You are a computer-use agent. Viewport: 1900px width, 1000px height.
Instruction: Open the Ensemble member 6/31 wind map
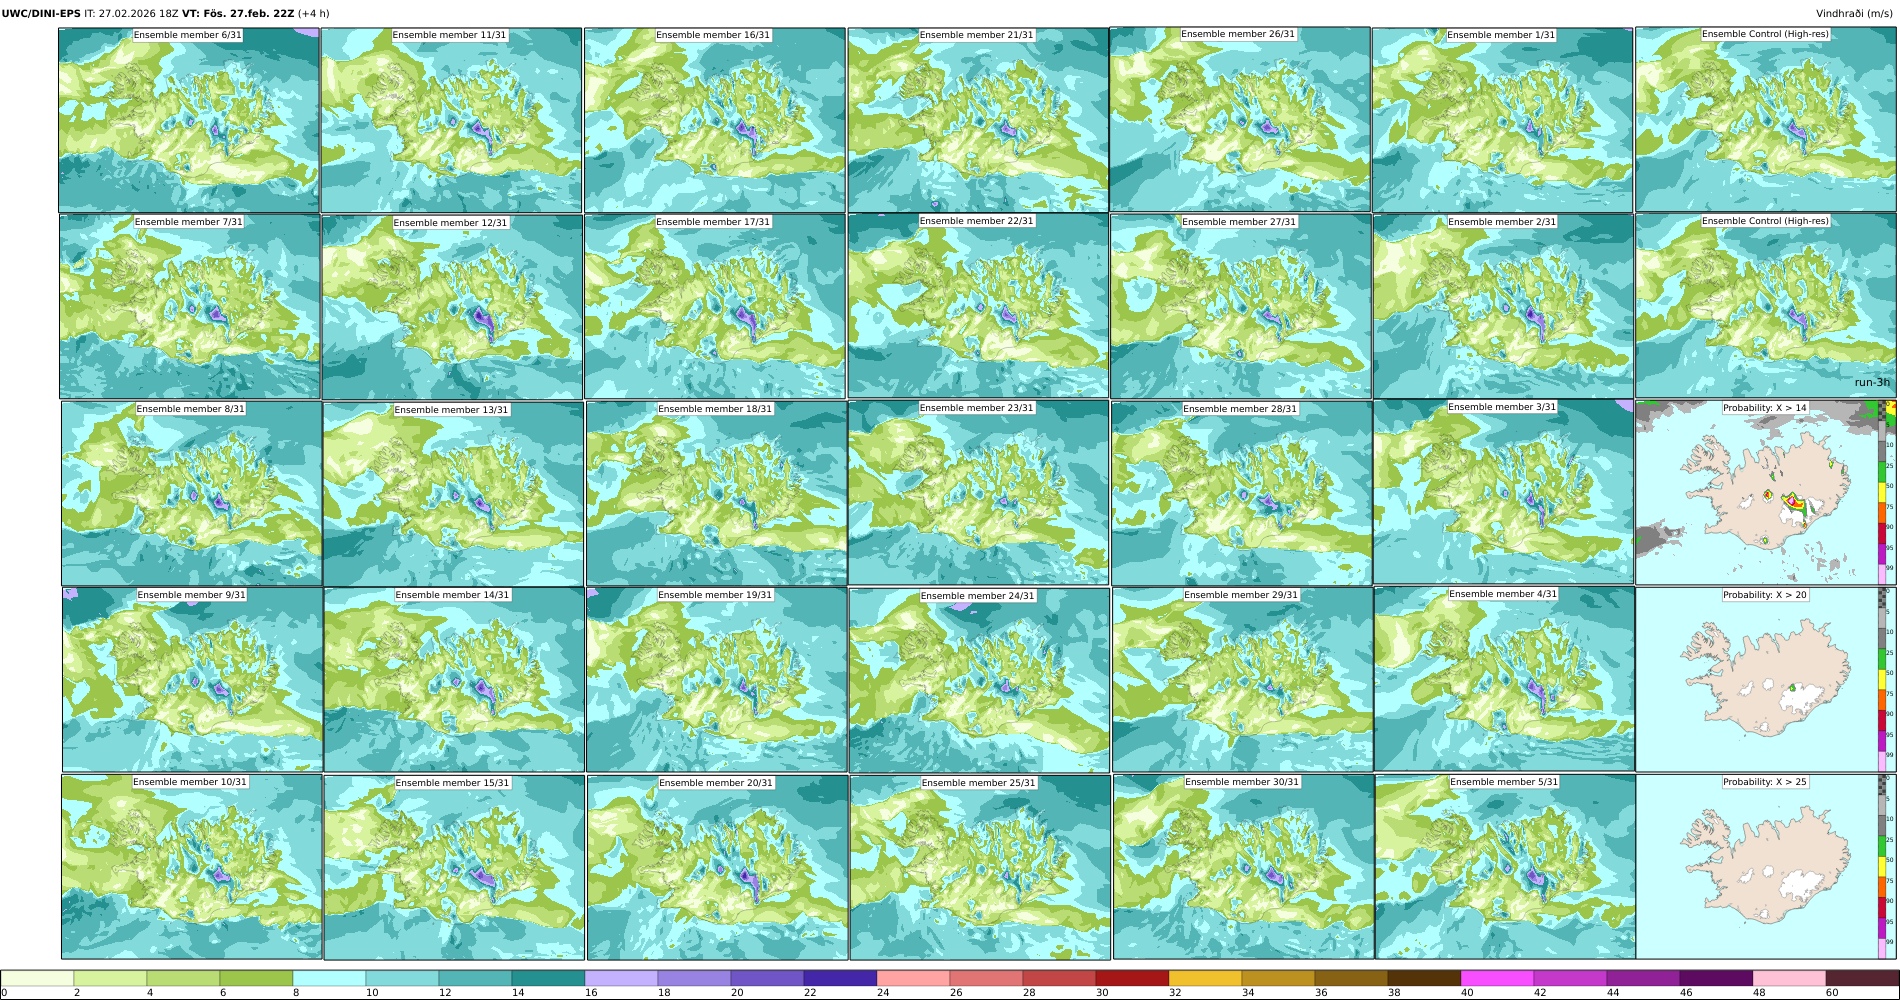(x=189, y=120)
